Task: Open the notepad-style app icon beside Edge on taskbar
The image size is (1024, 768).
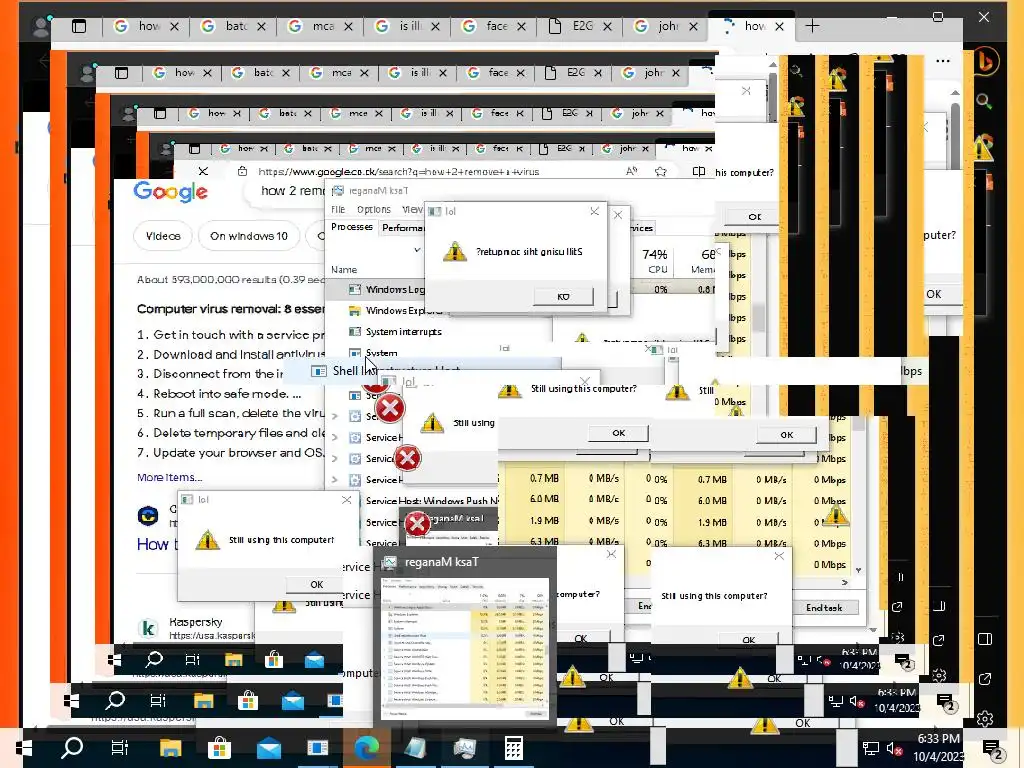Action: (x=415, y=748)
